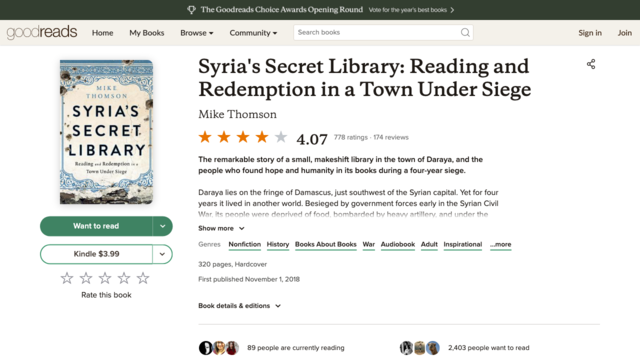
Task: Click the currently reading user avatars
Action: tap(219, 348)
